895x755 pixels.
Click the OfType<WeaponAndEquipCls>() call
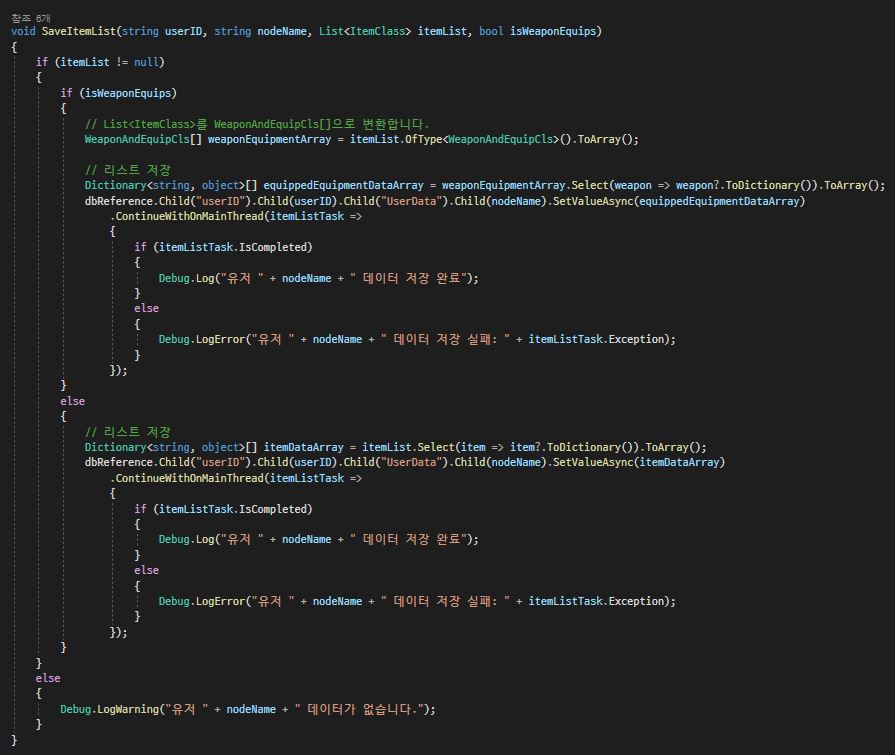487,139
